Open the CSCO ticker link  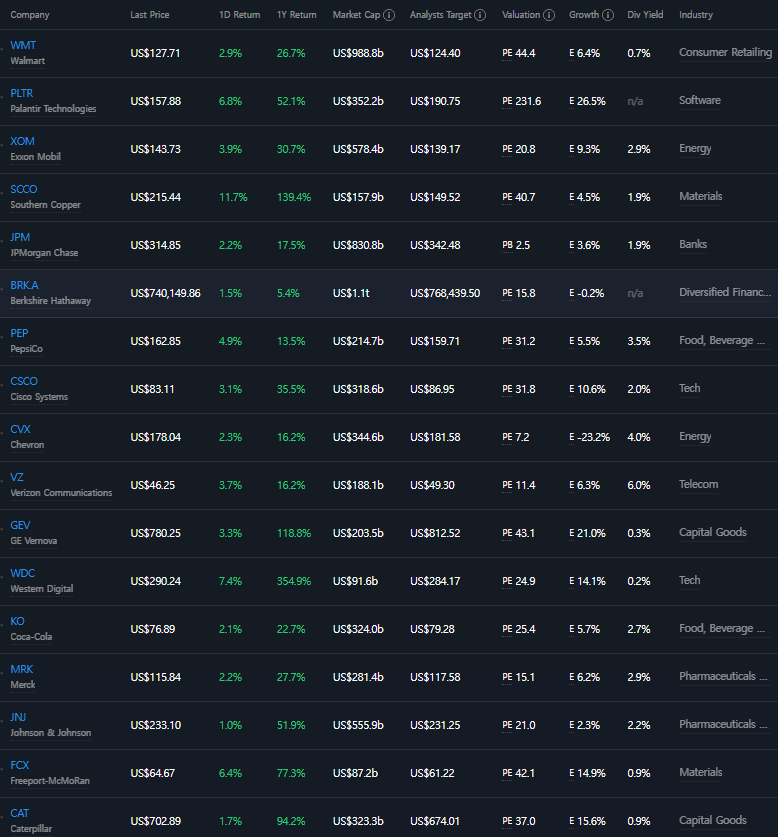pyautogui.click(x=24, y=382)
